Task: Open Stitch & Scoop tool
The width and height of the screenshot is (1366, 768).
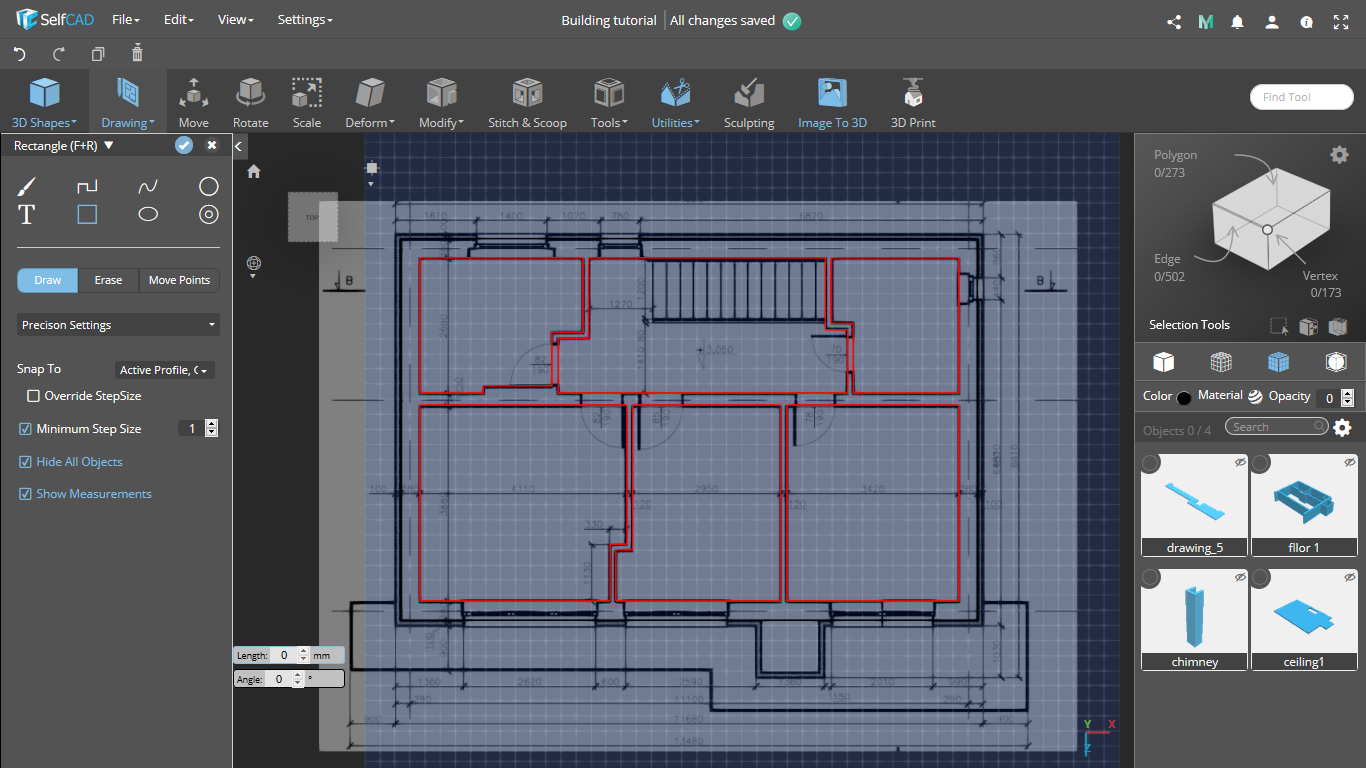Action: (527, 104)
